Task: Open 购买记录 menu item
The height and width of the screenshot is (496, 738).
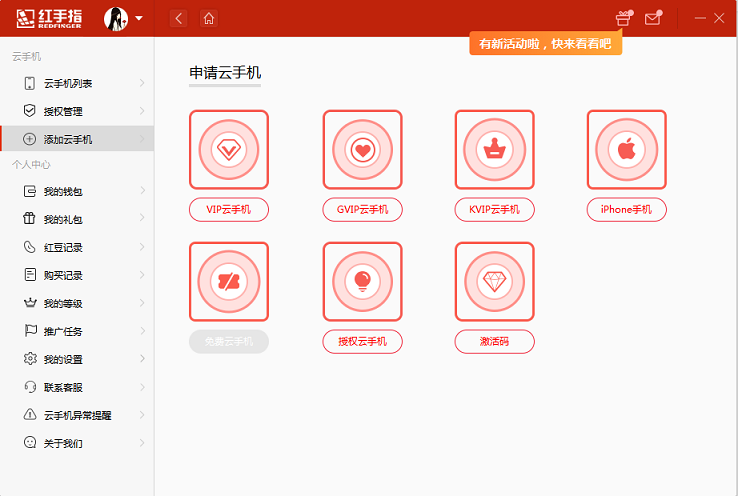Action: [x=77, y=275]
